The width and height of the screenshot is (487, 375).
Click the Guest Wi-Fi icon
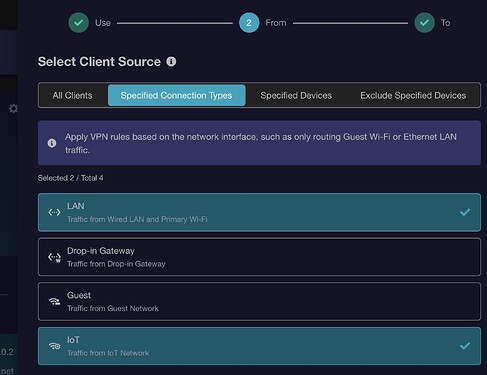pos(54,302)
